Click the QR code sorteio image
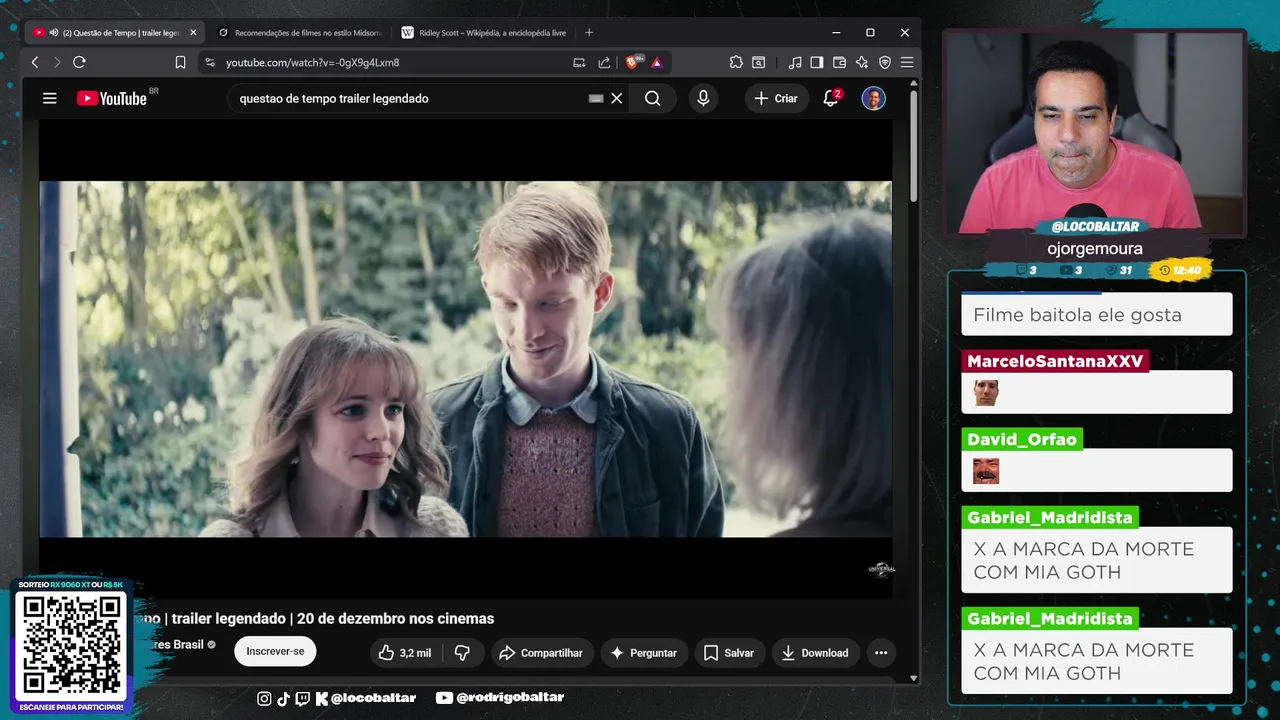The image size is (1280, 720). pyautogui.click(x=71, y=646)
